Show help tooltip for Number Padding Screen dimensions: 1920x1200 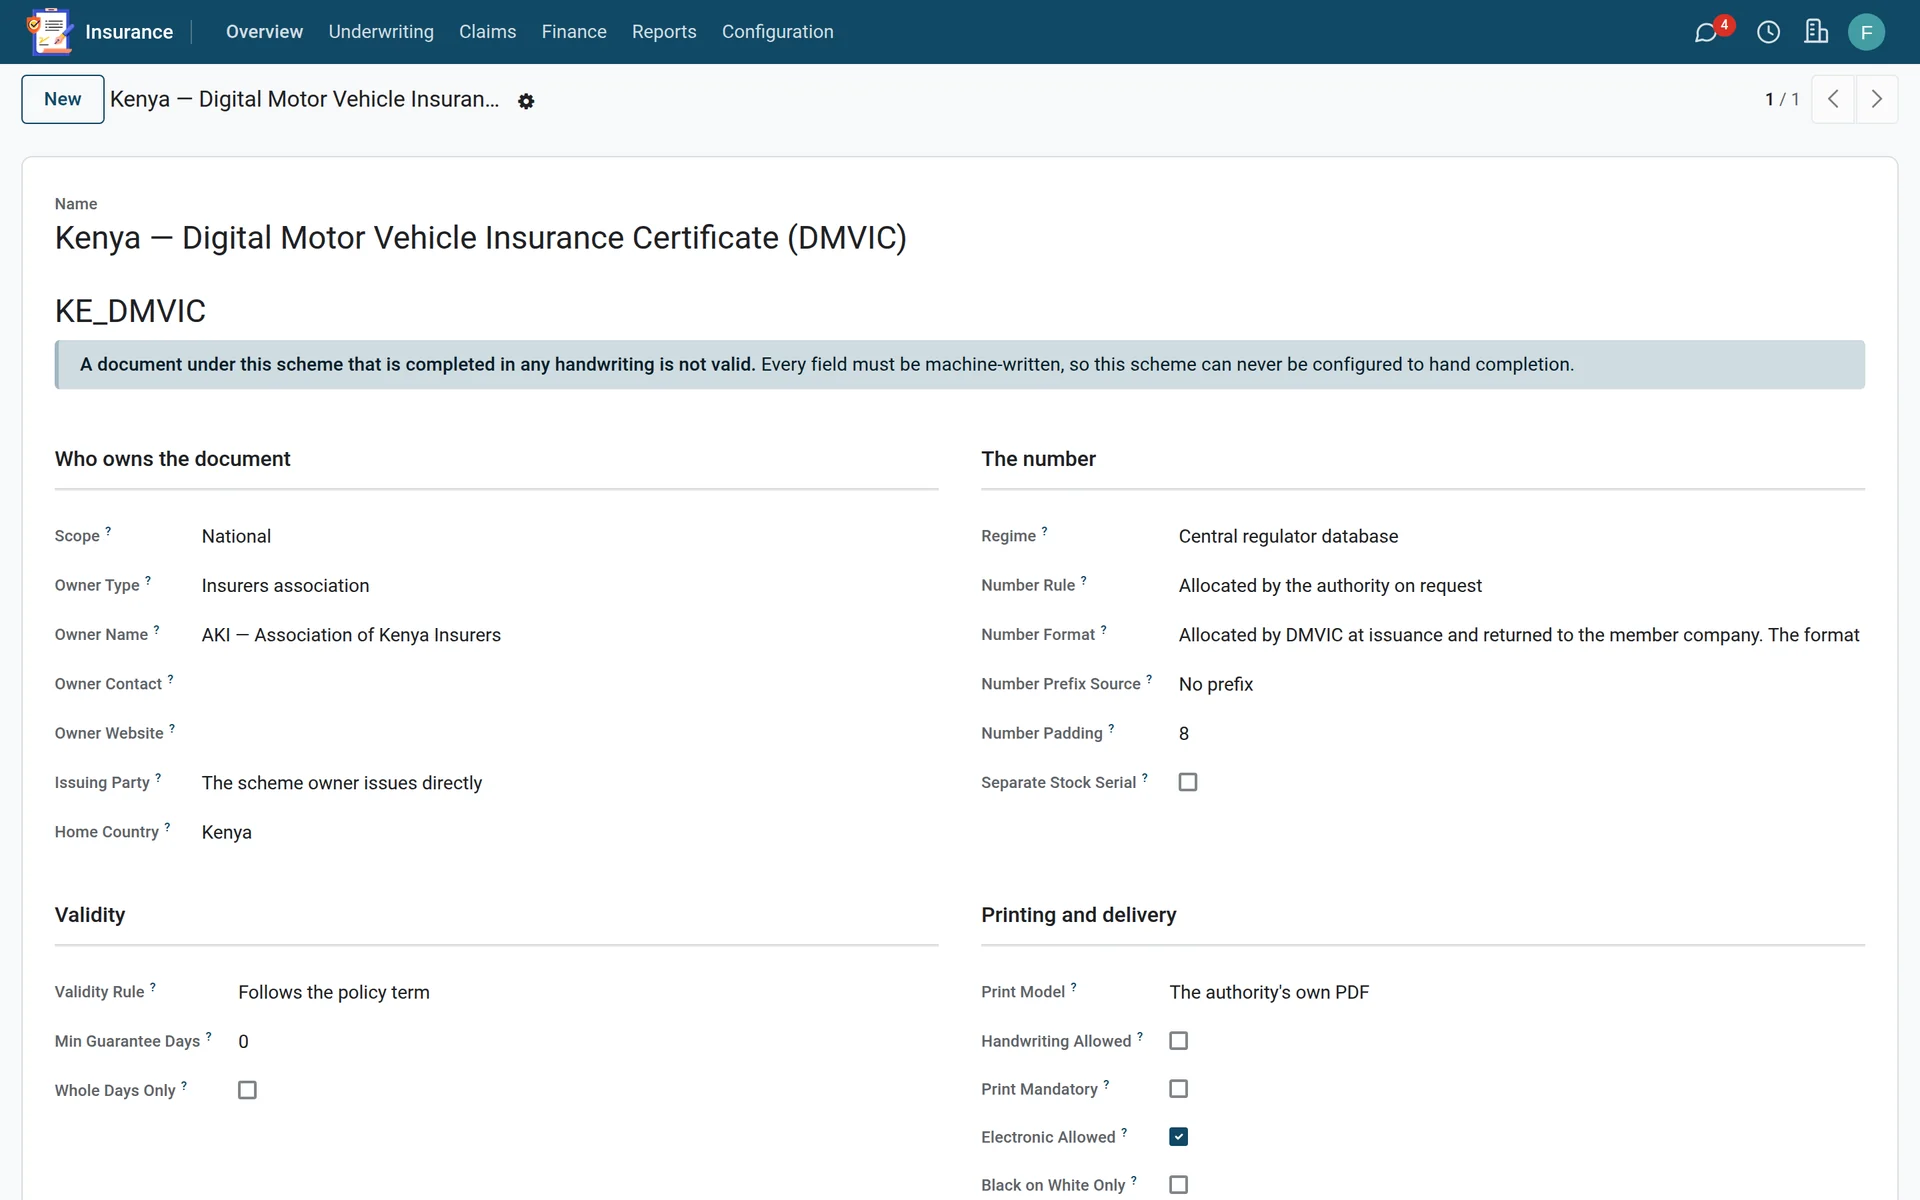1111,728
